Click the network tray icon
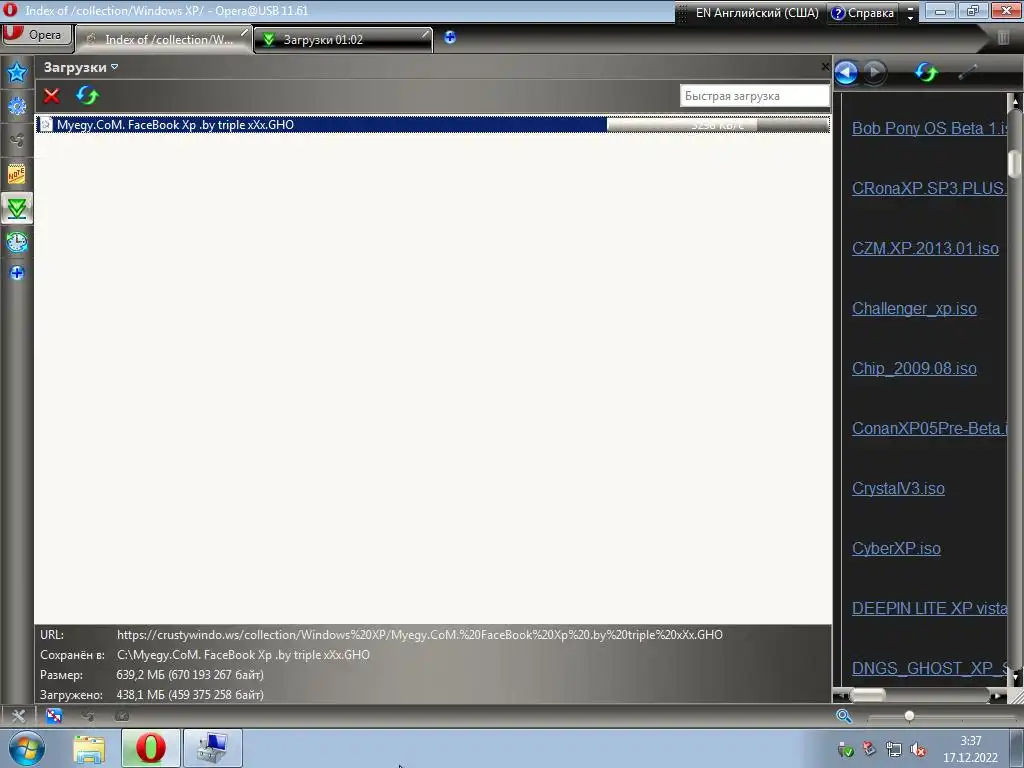 [893, 749]
